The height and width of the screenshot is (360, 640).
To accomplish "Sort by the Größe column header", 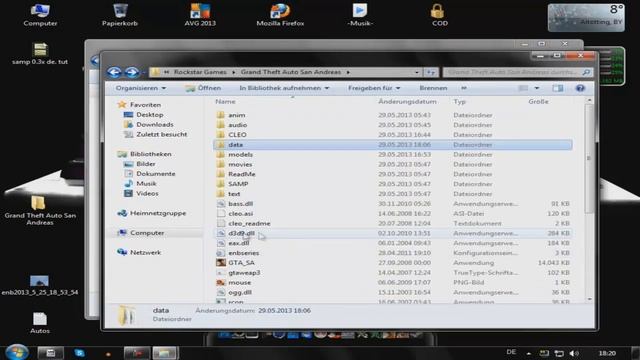I will [538, 102].
